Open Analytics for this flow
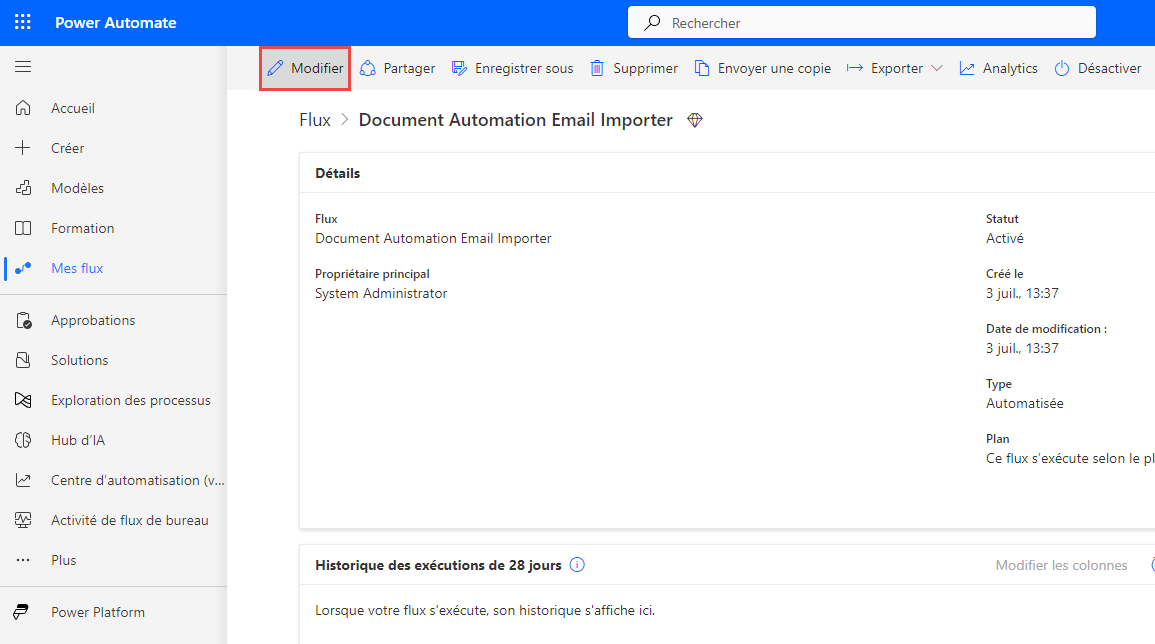 pyautogui.click(x=998, y=69)
